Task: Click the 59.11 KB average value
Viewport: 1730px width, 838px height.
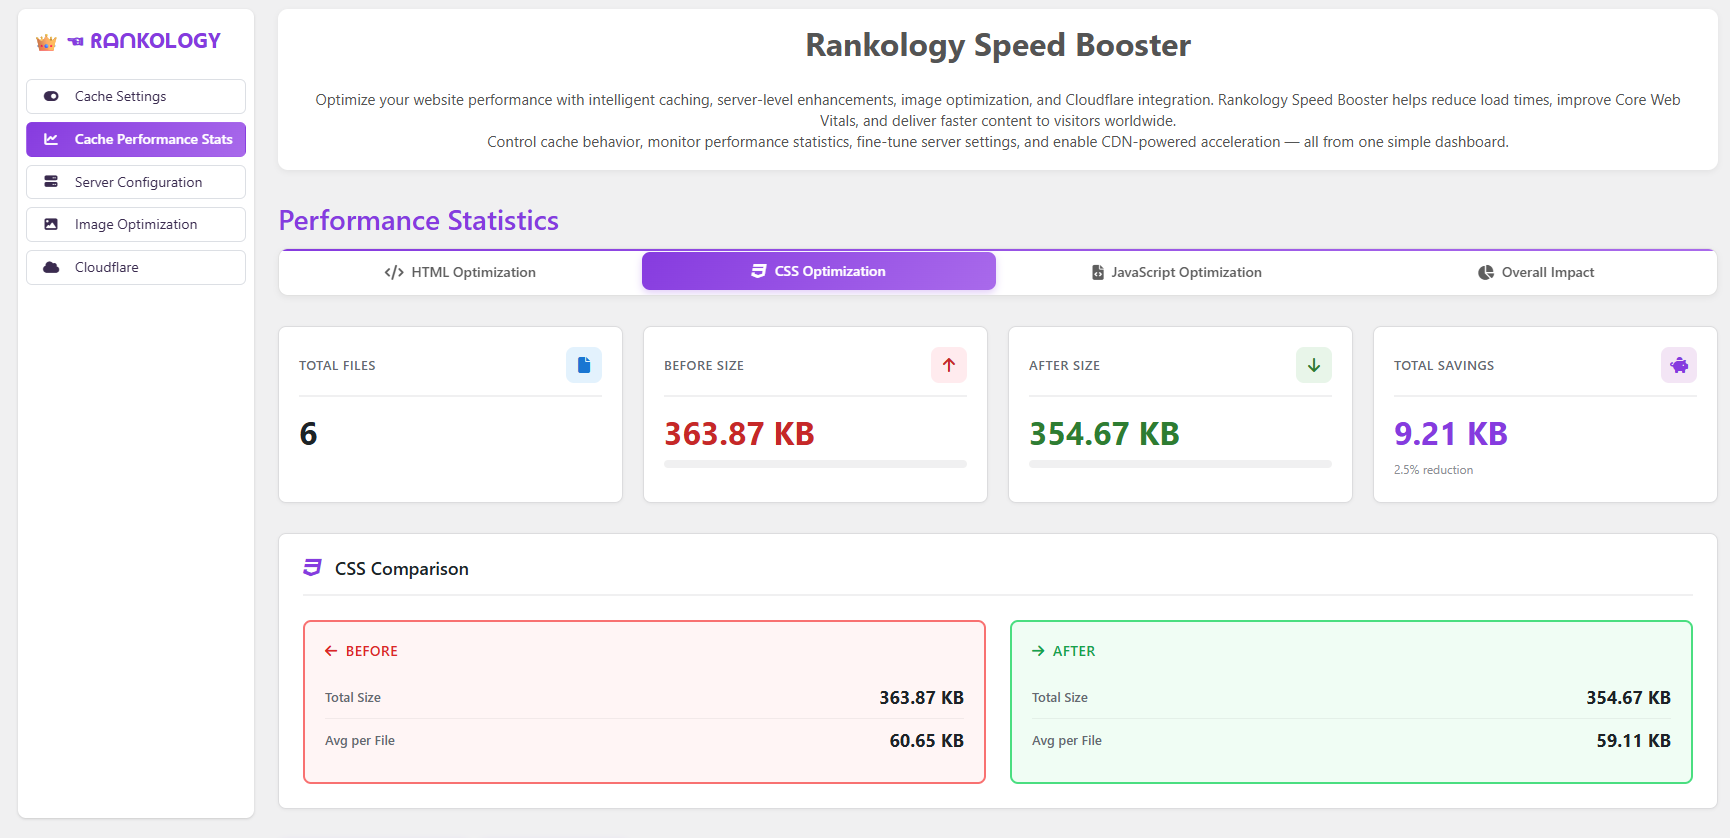Action: click(1634, 741)
